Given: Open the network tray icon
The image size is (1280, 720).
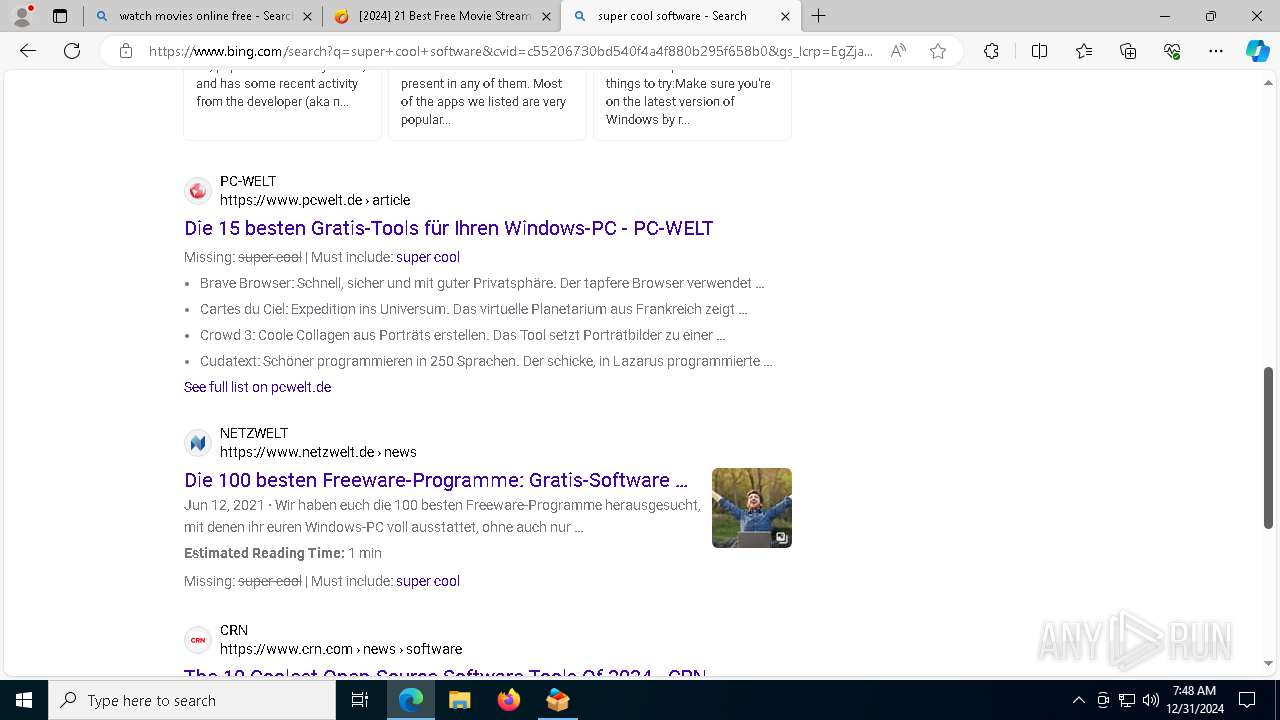Looking at the screenshot, I should click(x=1127, y=700).
